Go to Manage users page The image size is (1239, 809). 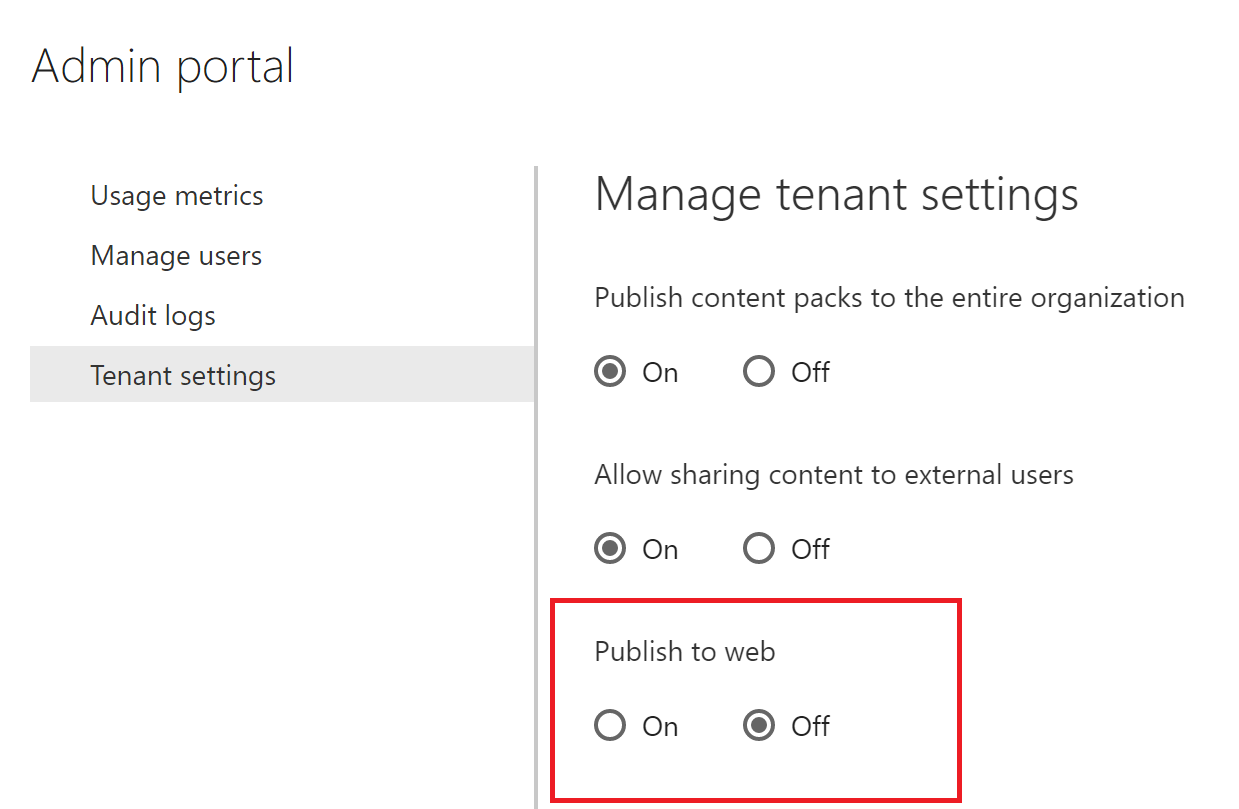[176, 256]
